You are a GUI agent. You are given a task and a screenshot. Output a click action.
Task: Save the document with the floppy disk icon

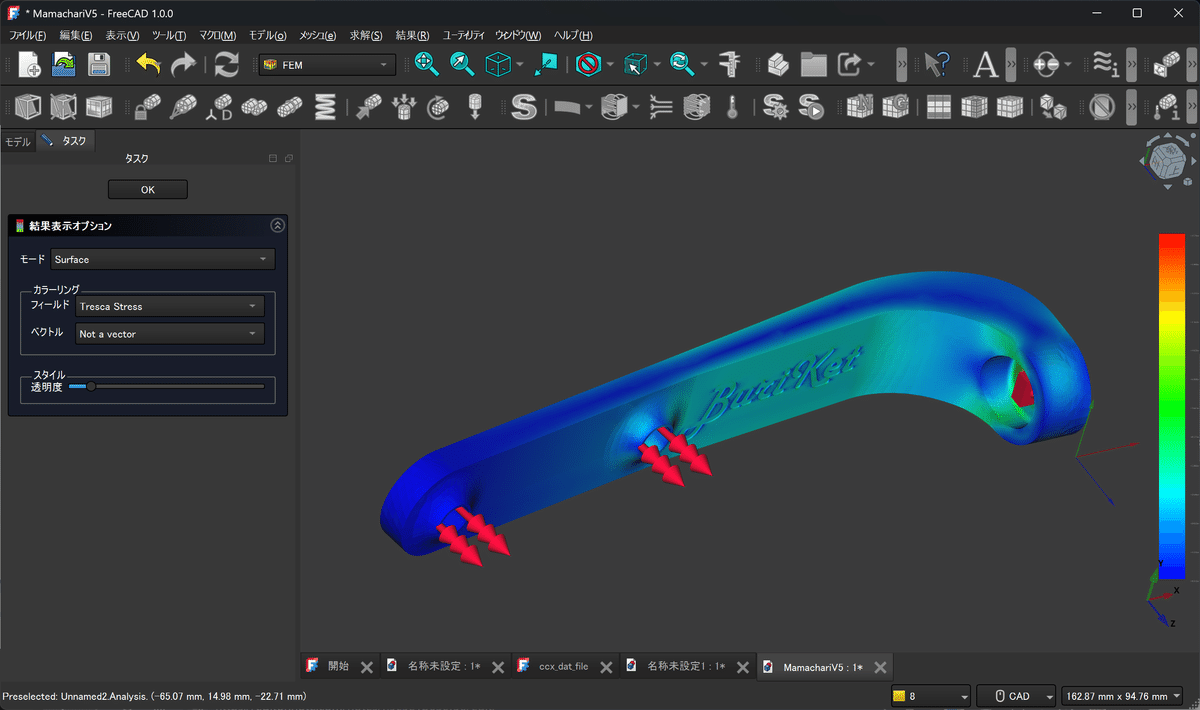tap(98, 65)
